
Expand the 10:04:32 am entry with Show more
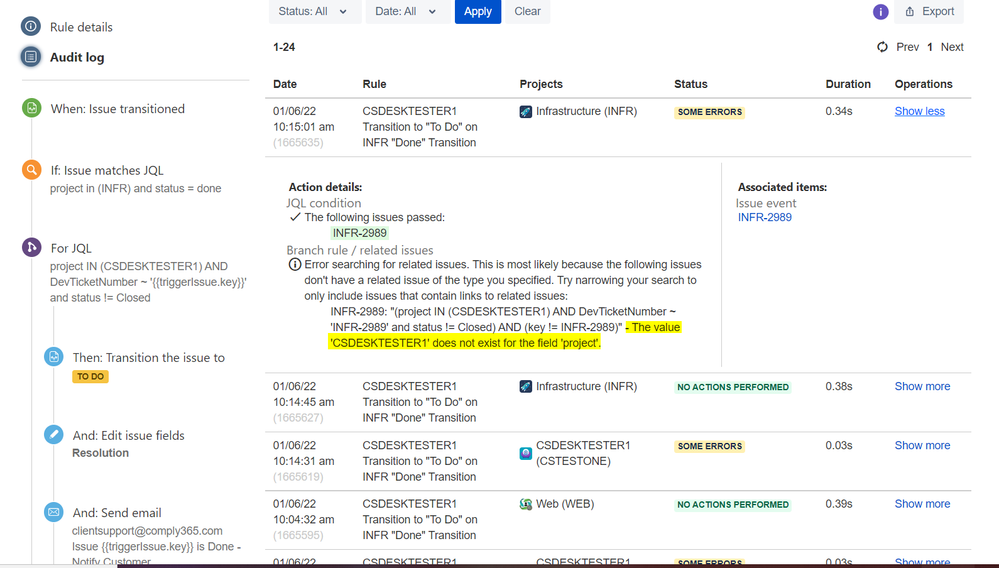(922, 504)
